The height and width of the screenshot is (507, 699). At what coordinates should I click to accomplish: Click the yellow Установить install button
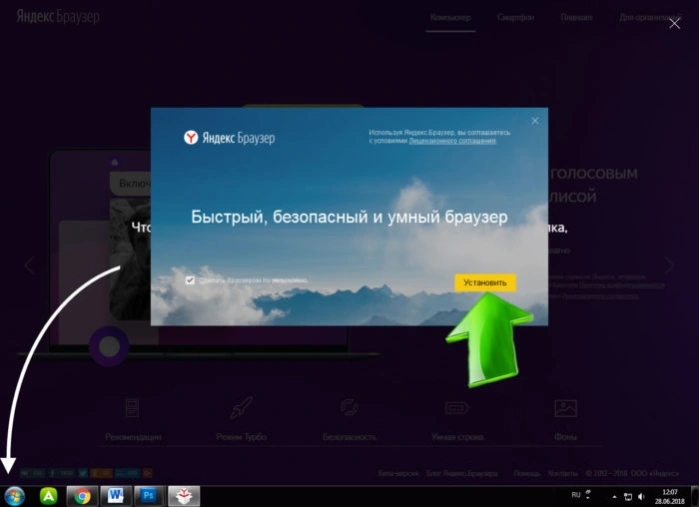[485, 283]
